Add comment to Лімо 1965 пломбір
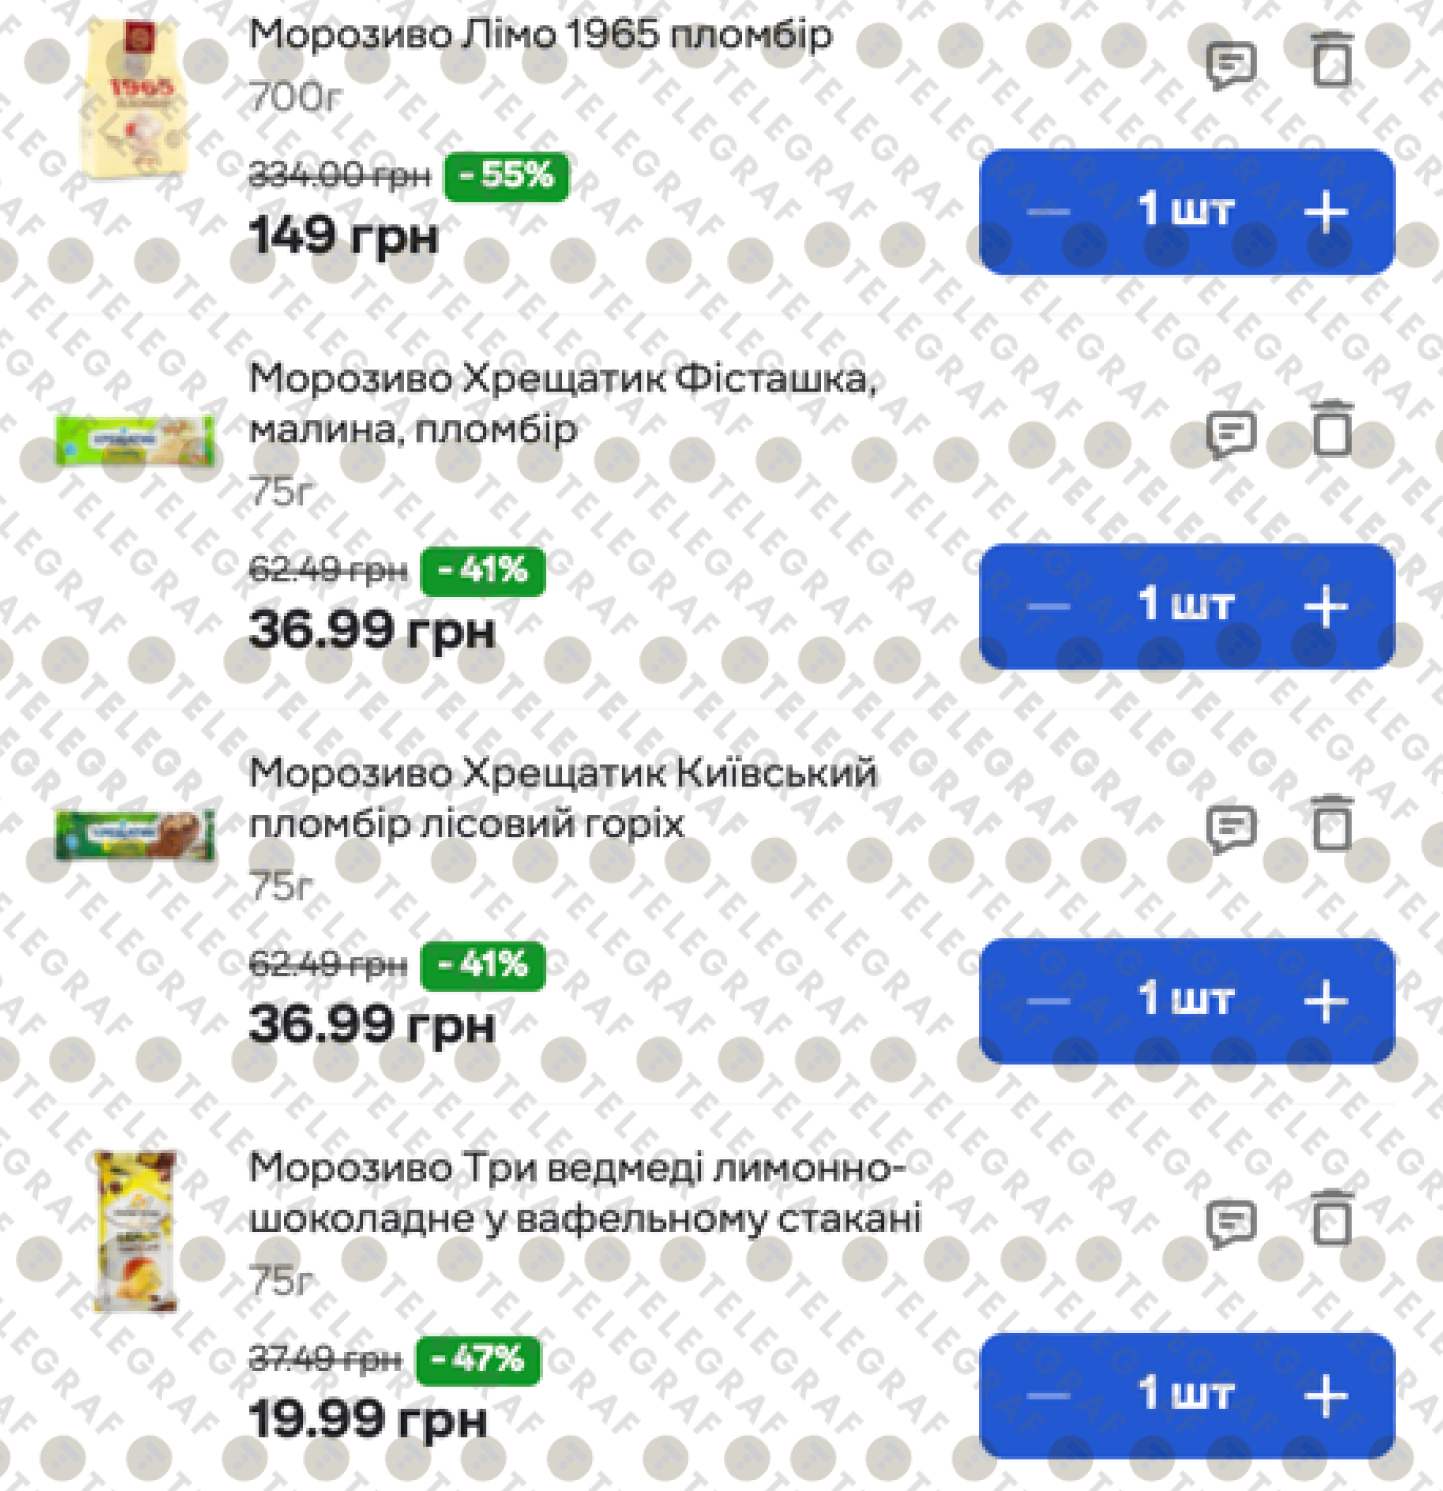This screenshot has width=1443, height=1491. click(1230, 66)
